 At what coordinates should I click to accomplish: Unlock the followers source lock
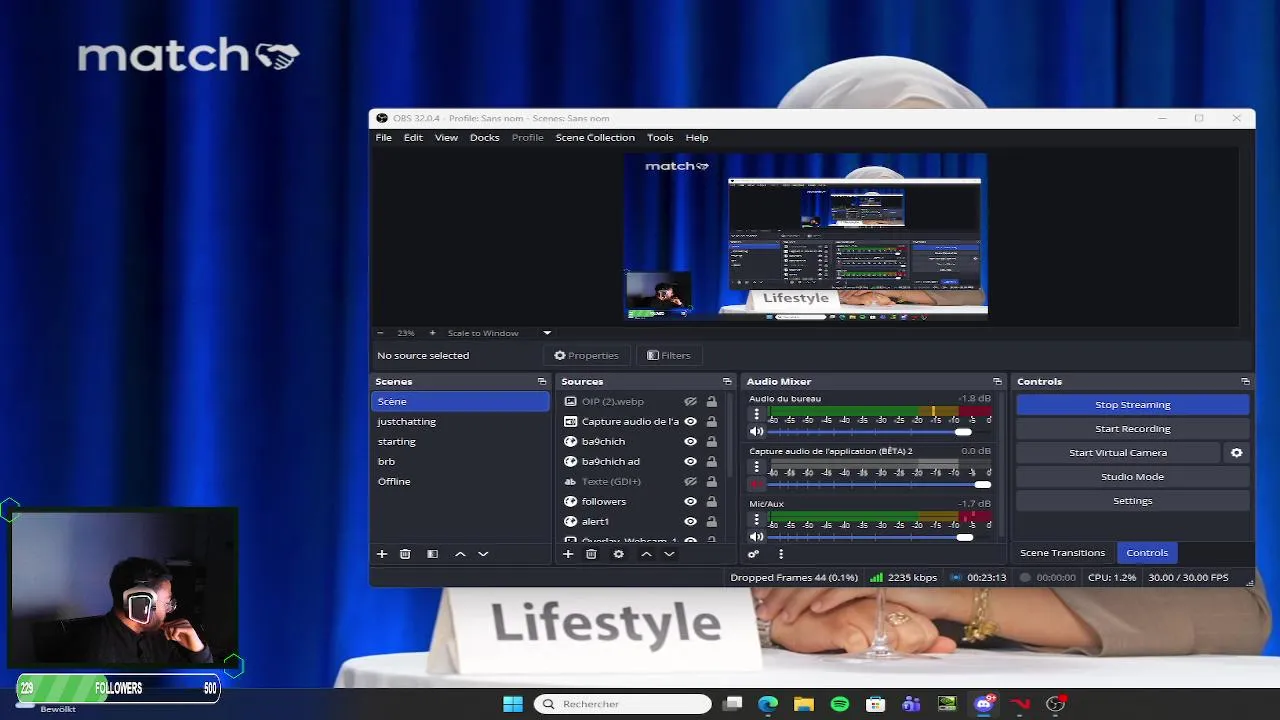(711, 502)
